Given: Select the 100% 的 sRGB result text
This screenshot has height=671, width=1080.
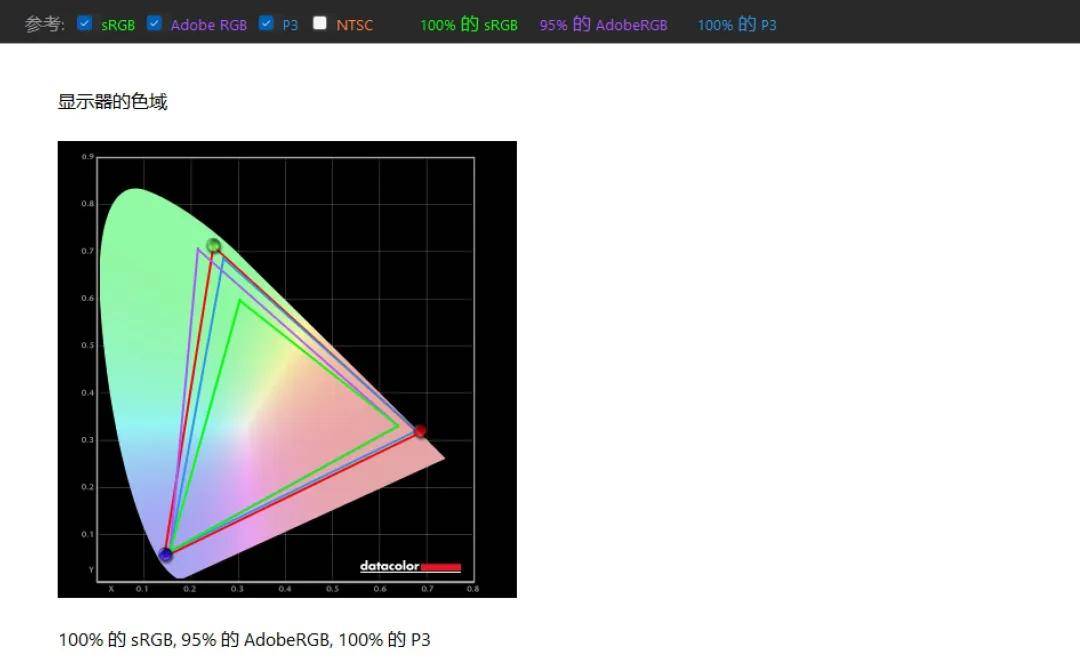Looking at the screenshot, I should coord(469,25).
